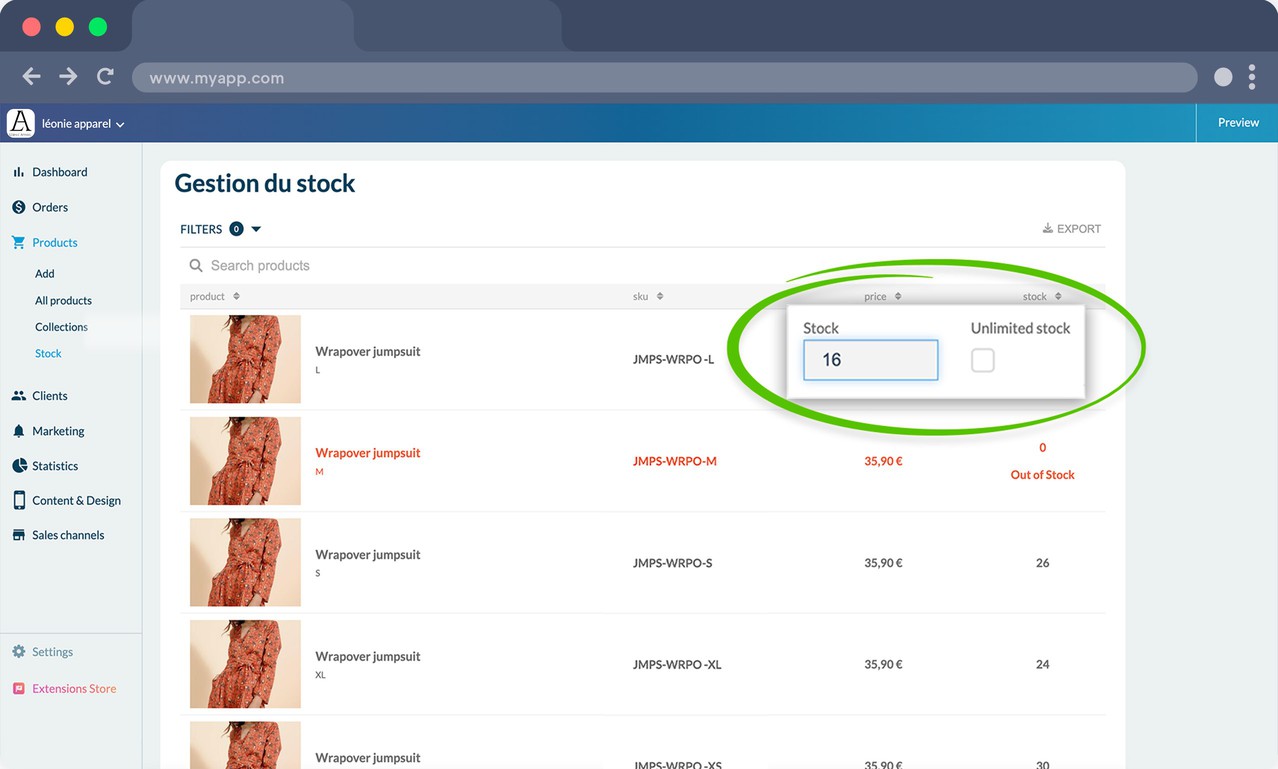
Task: Click stock value 24 for size XL
Action: tap(1042, 665)
